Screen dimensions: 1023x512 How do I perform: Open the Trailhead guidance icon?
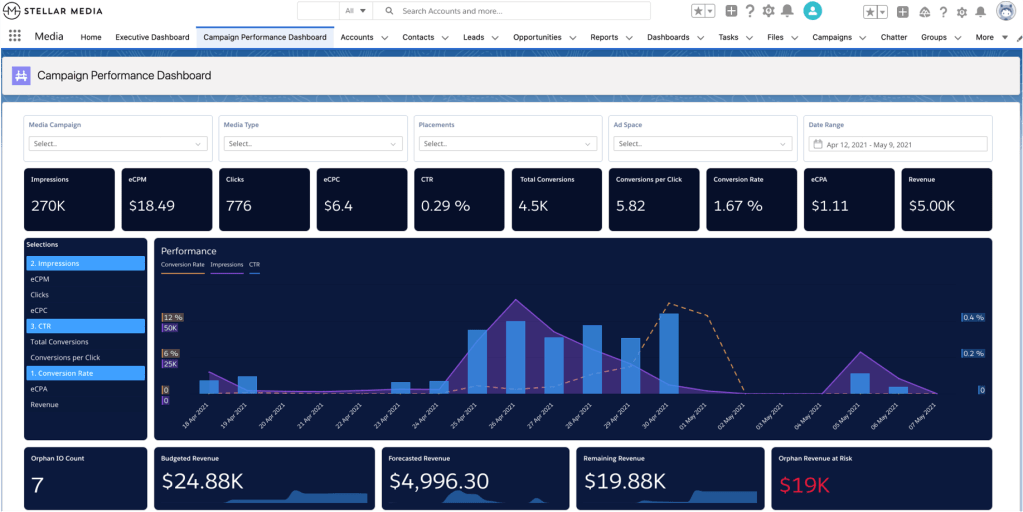[x=924, y=11]
